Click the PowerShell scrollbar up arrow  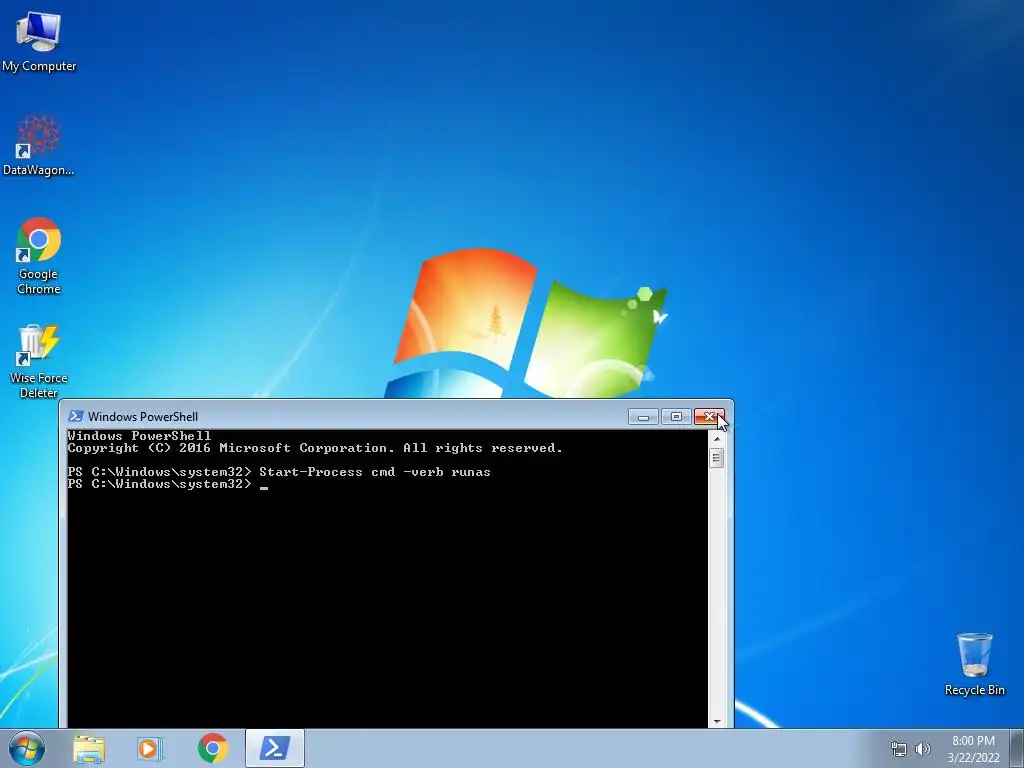coord(717,439)
